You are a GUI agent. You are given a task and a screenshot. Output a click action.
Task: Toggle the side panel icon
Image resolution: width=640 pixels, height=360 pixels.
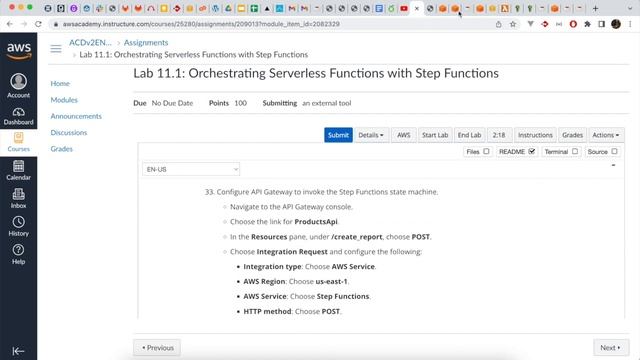(602, 24)
